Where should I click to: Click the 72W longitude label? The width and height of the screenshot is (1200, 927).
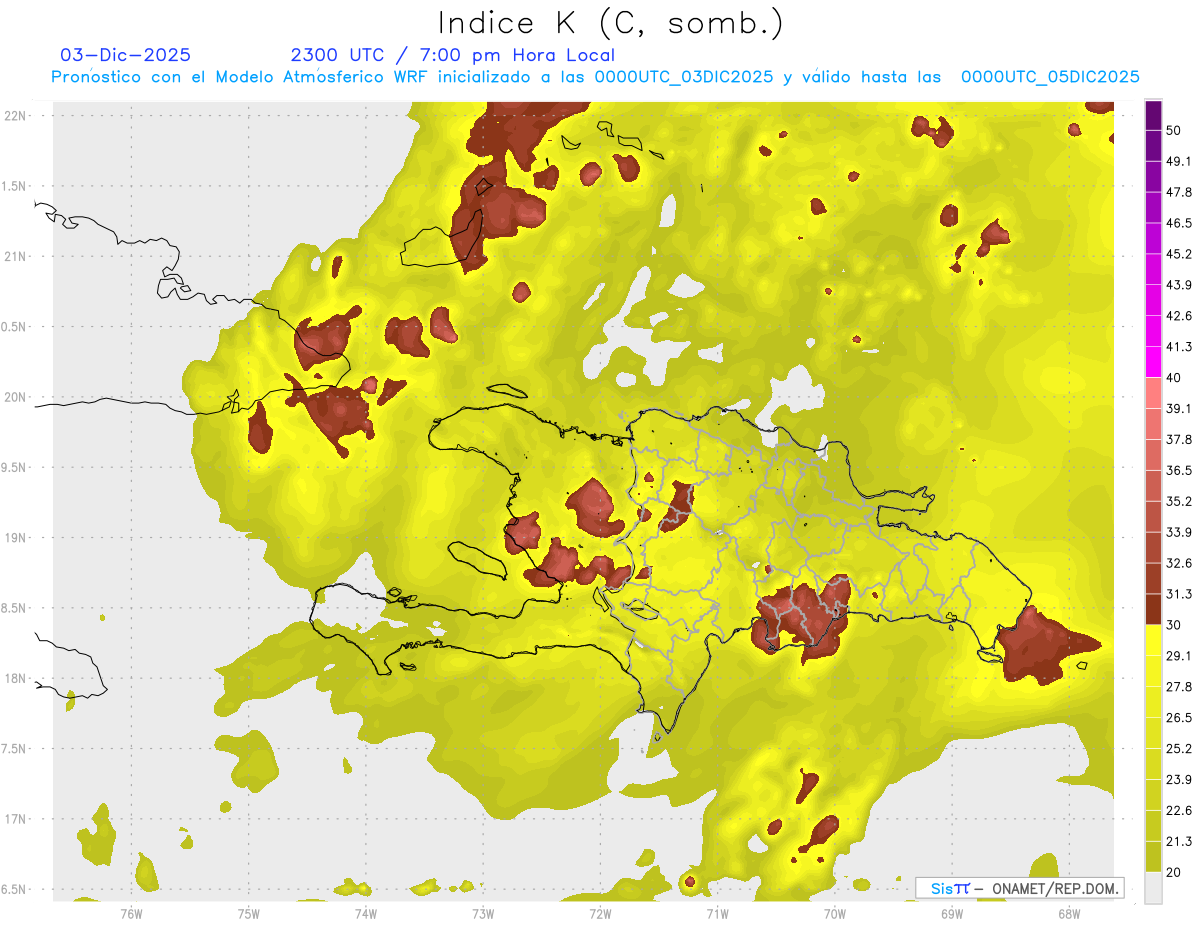click(600, 914)
